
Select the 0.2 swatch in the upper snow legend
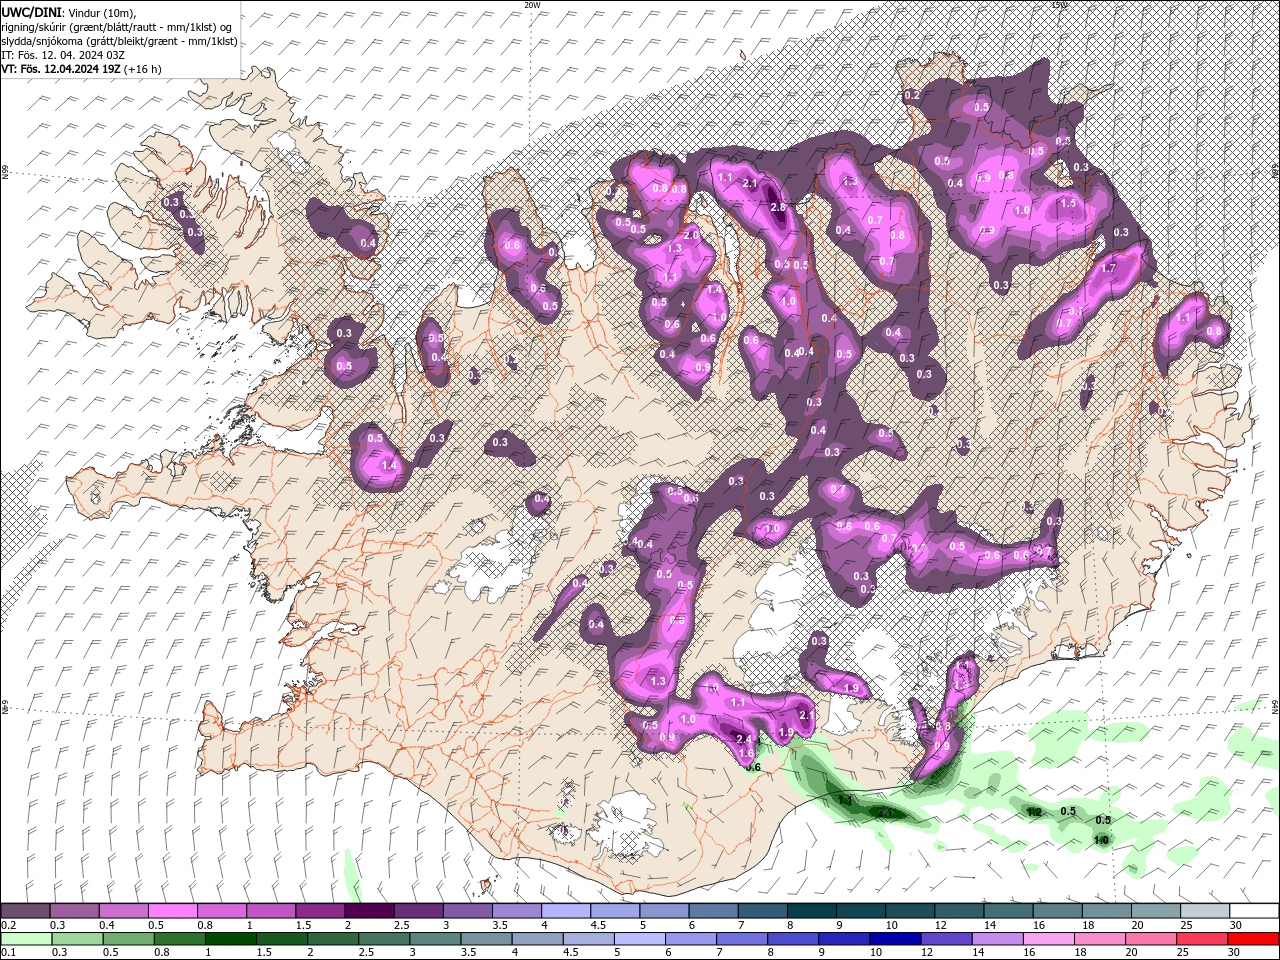pyautogui.click(x=25, y=911)
